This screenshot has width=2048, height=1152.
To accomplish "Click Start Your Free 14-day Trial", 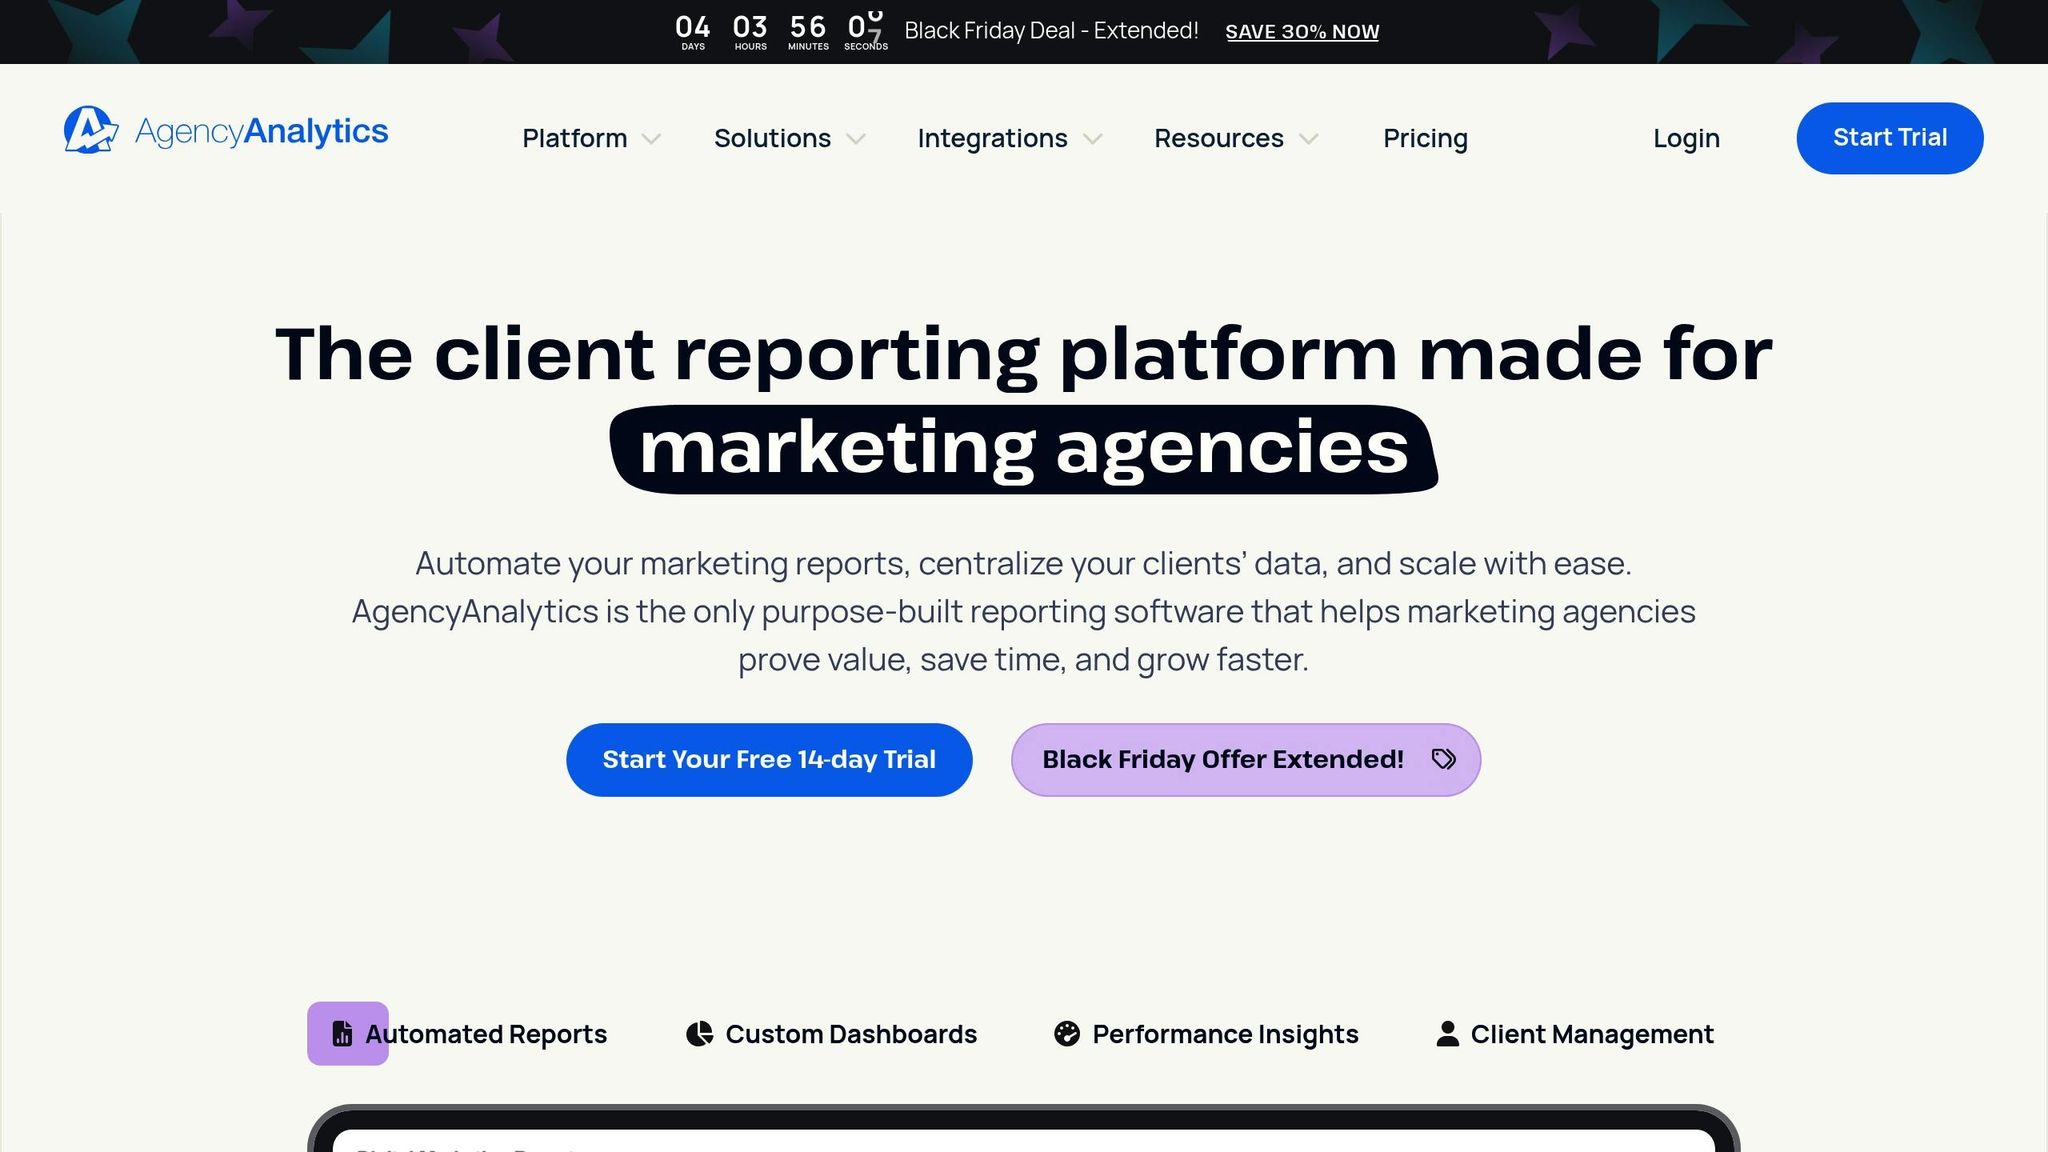I will [x=768, y=759].
